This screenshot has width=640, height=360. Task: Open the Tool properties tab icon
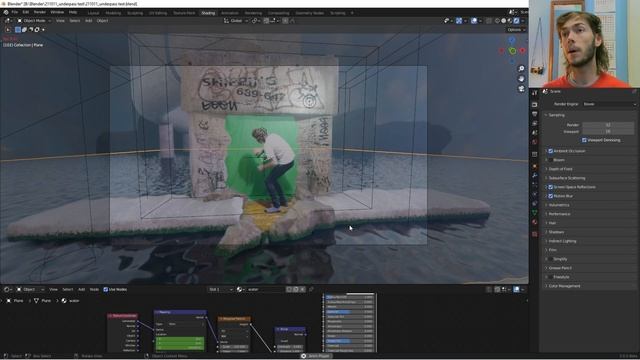pos(535,93)
